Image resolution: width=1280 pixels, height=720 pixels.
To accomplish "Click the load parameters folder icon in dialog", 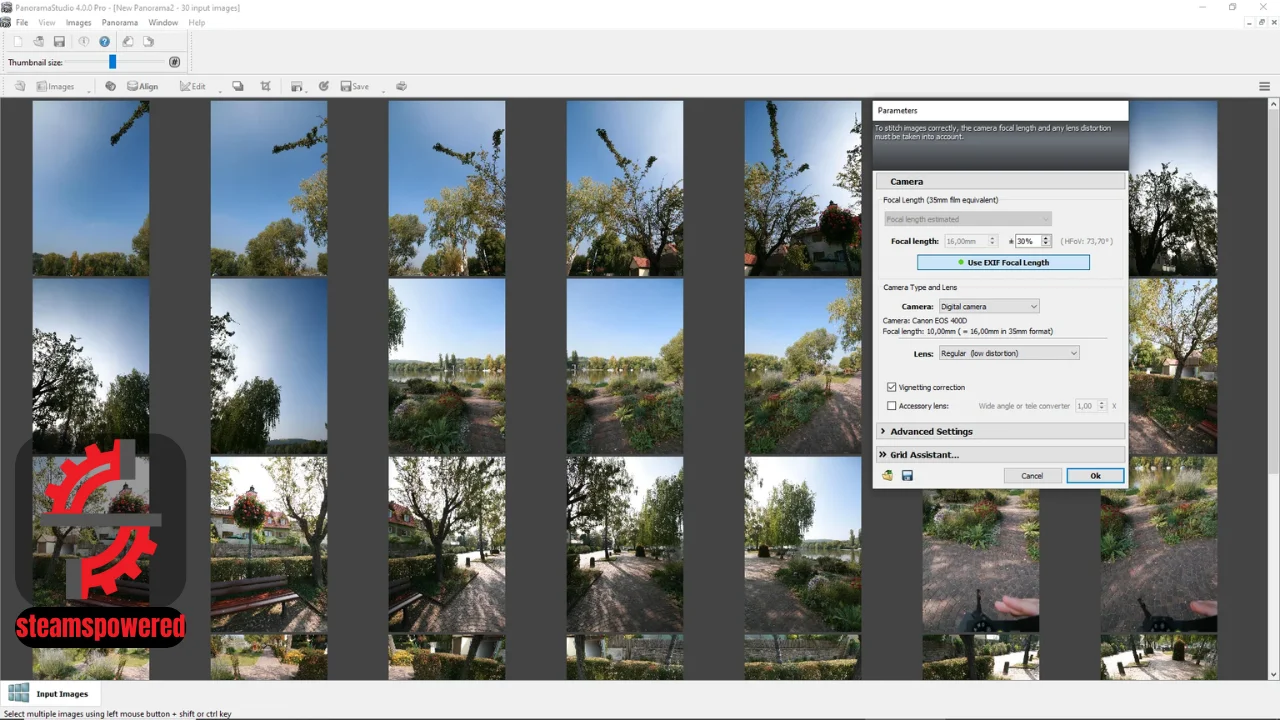I will pos(887,476).
